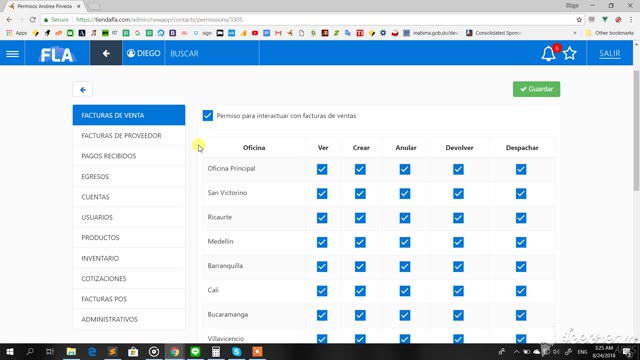Click the Devolver column header
The width and height of the screenshot is (640, 360).
[x=459, y=148]
